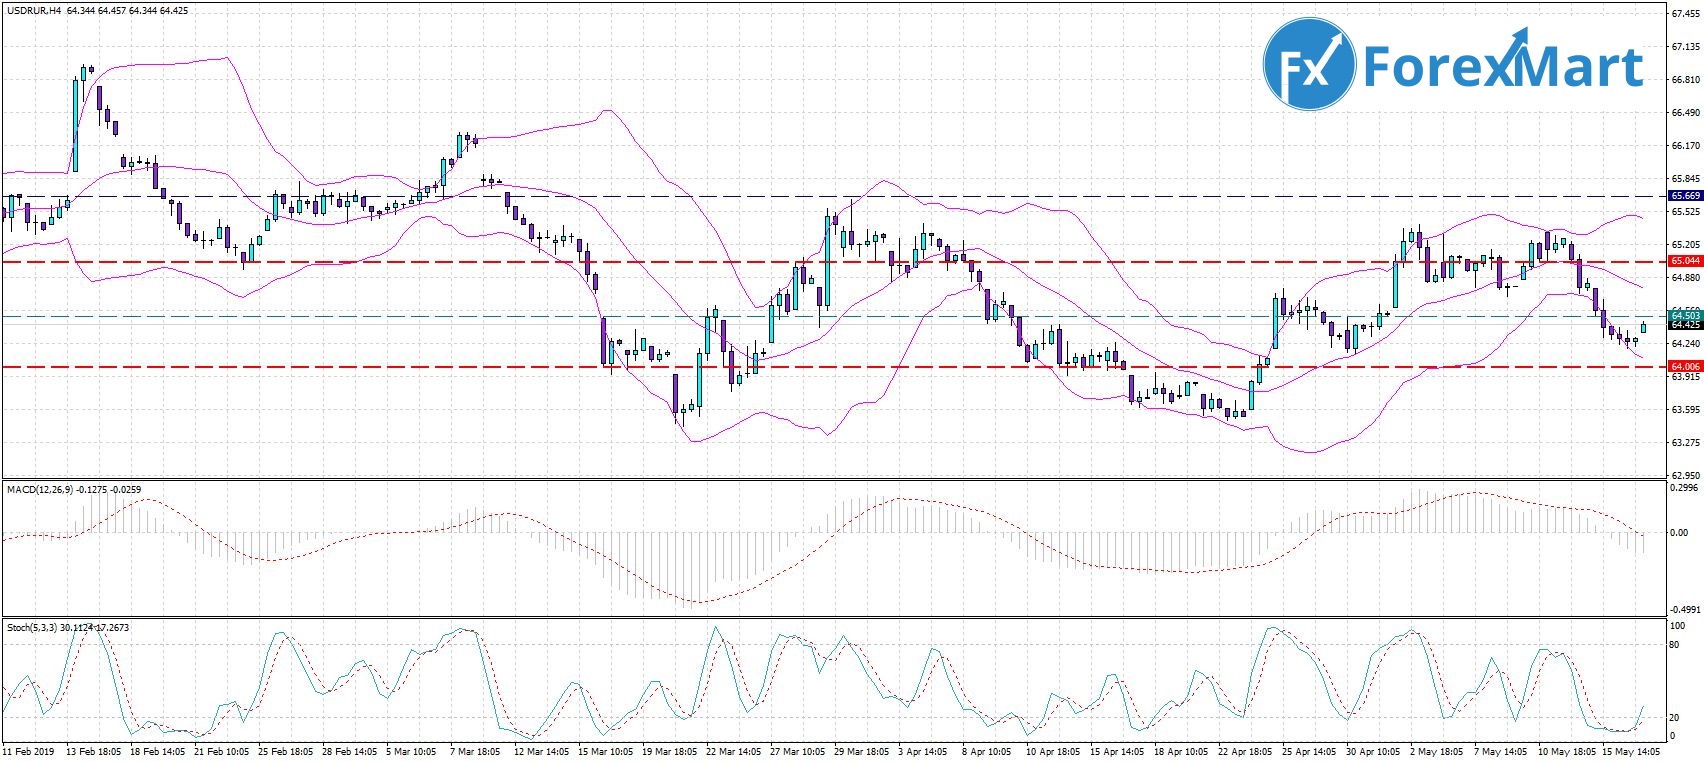Click the teal 64.503 price tag
This screenshot has height=762, width=1704.
click(x=1685, y=316)
